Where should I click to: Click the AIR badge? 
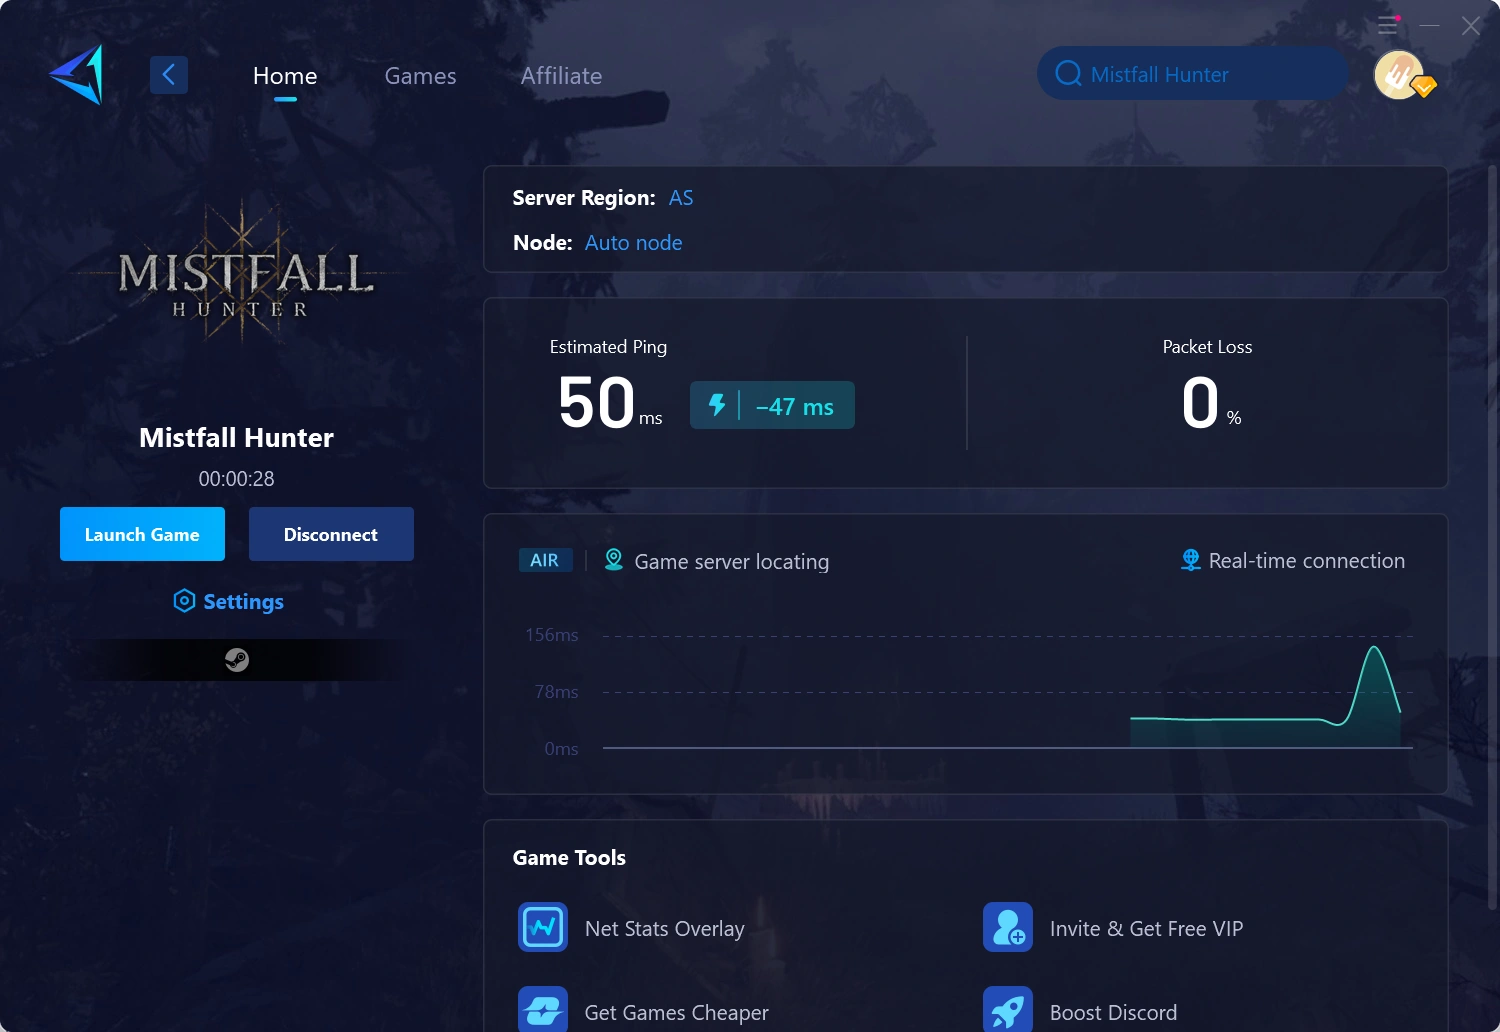[x=545, y=560]
